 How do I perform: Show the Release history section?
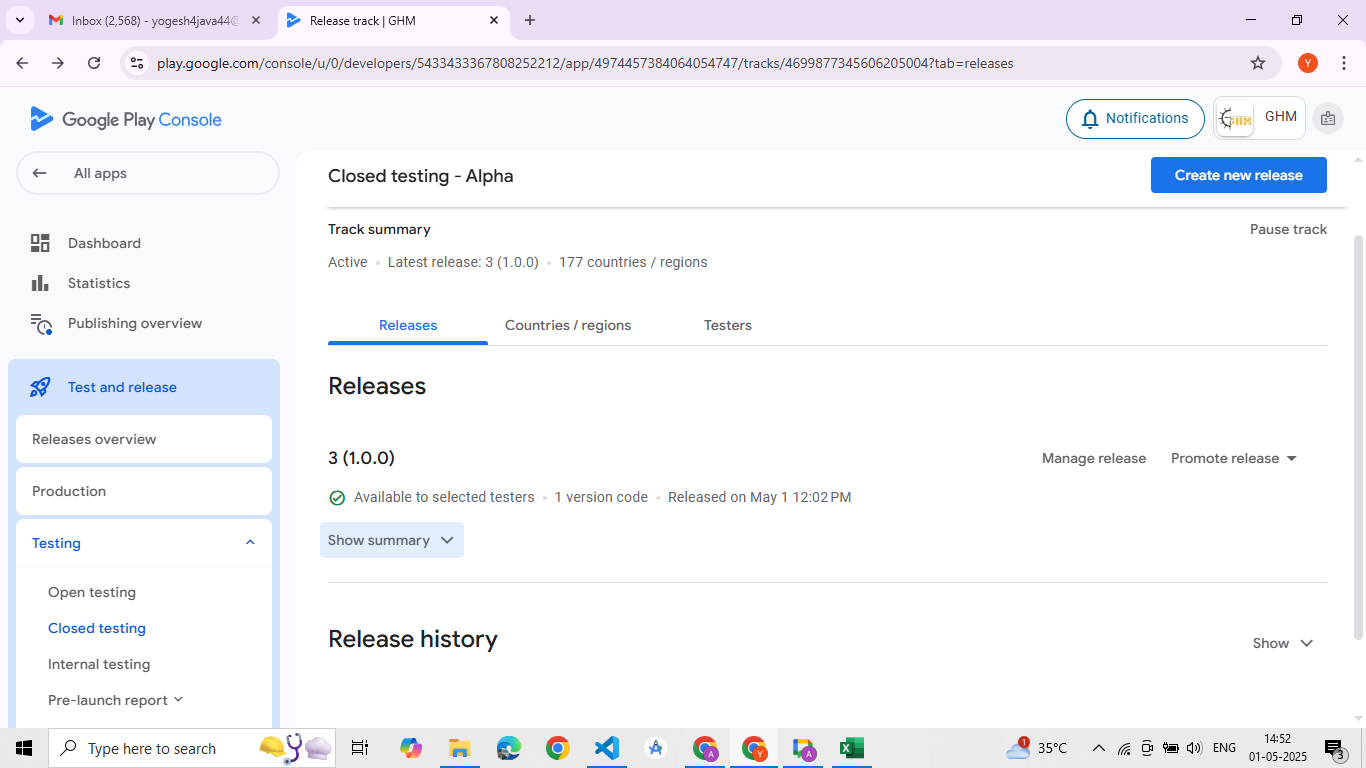tap(1282, 643)
